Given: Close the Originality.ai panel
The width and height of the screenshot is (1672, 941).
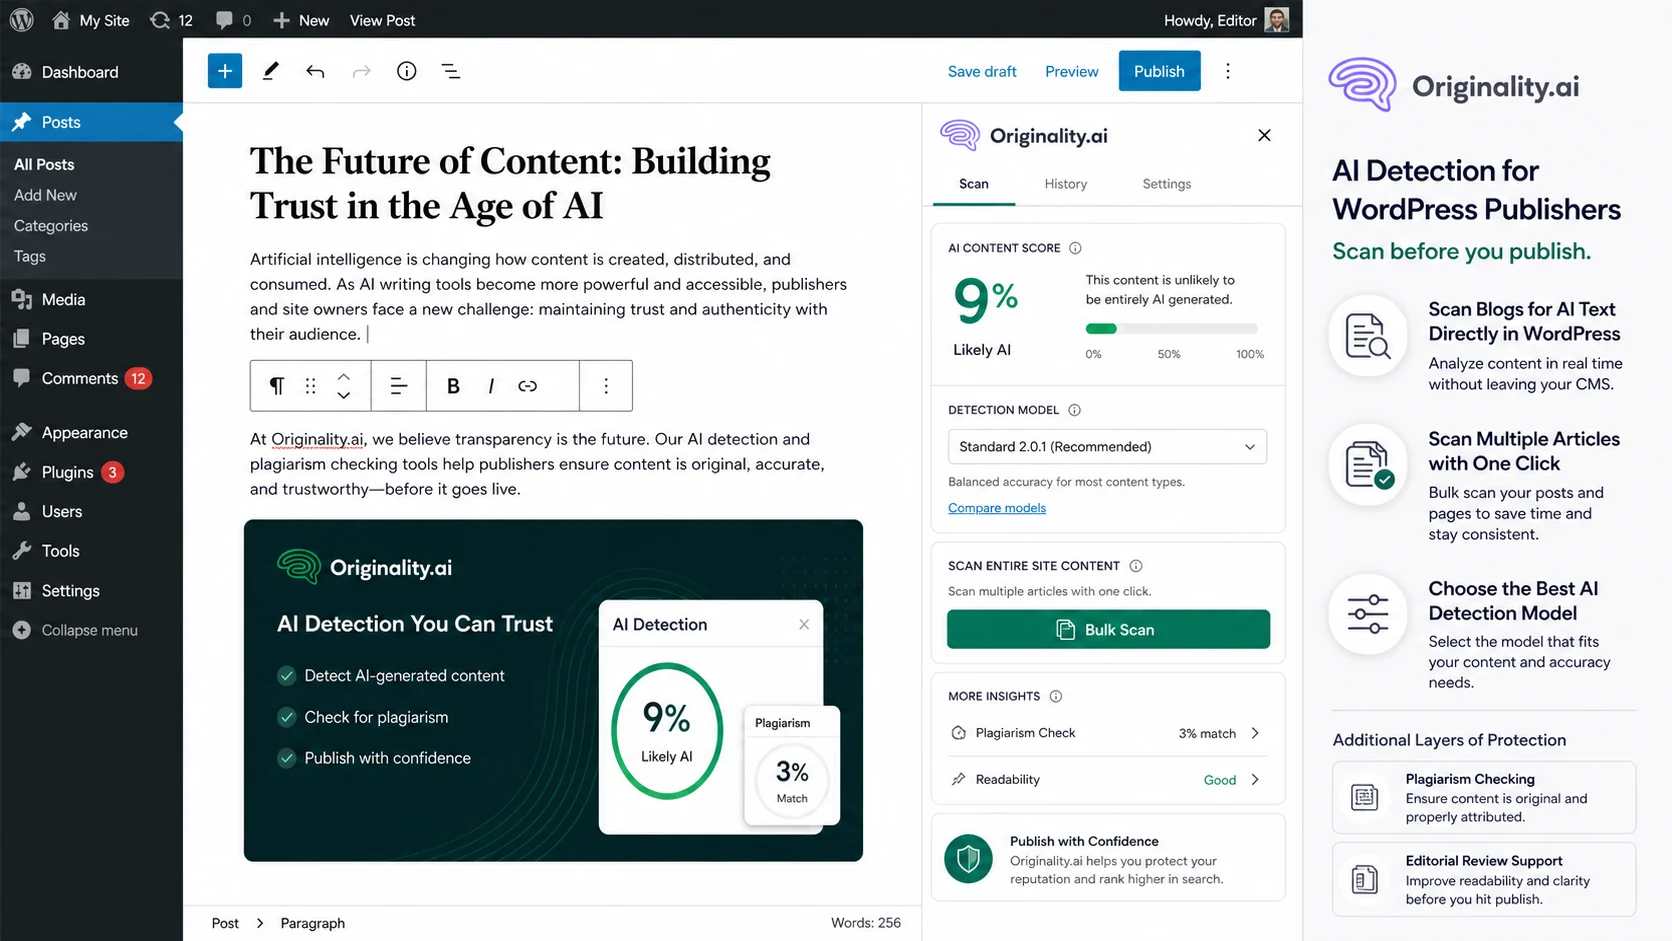Looking at the screenshot, I should point(1264,135).
